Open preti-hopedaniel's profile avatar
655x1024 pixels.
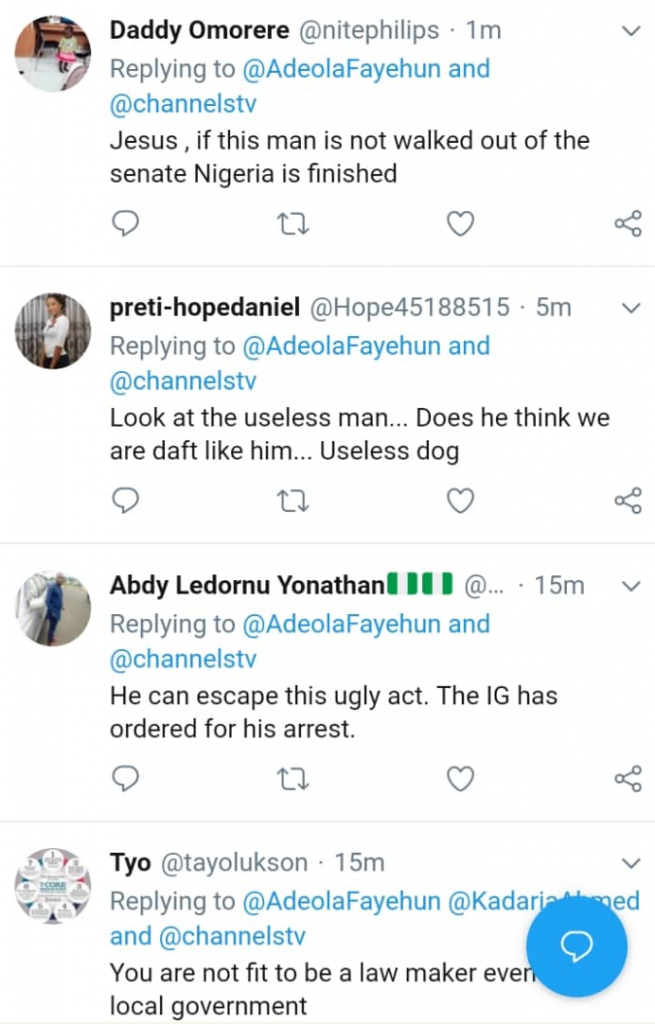(53, 331)
